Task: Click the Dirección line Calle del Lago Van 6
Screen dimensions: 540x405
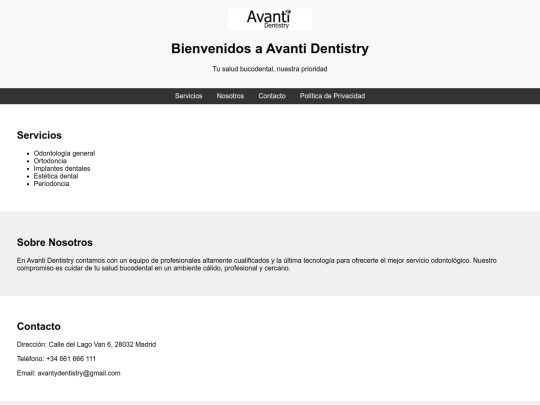Action: [x=86, y=344]
